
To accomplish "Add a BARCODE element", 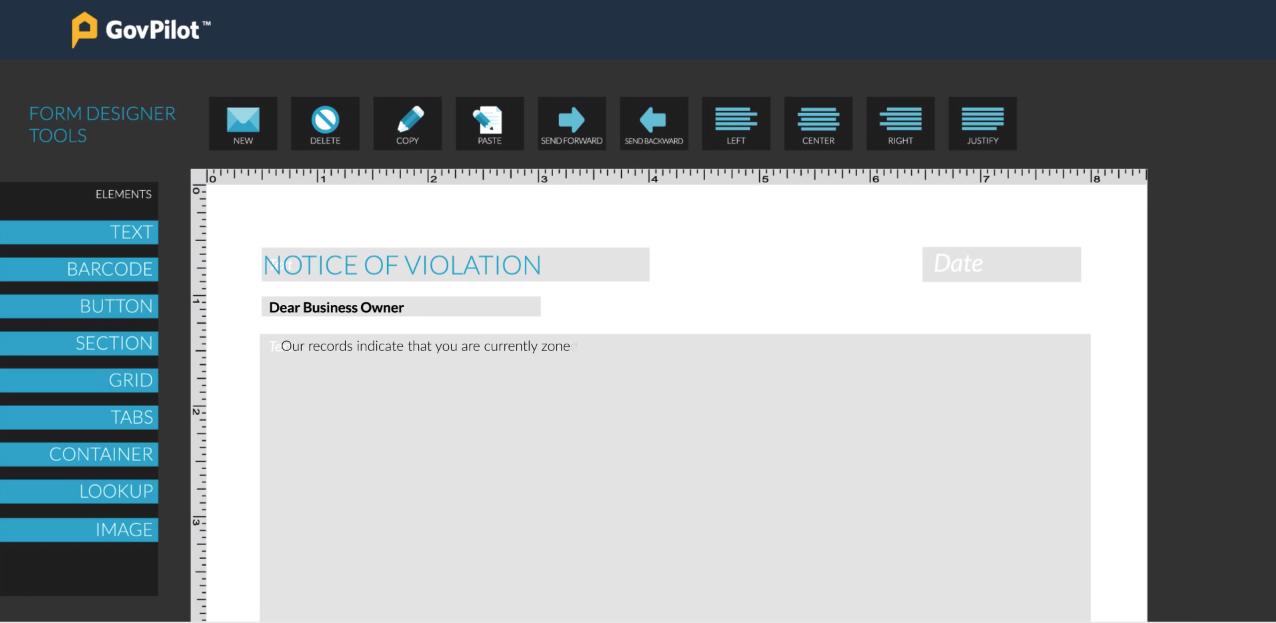I will [79, 269].
